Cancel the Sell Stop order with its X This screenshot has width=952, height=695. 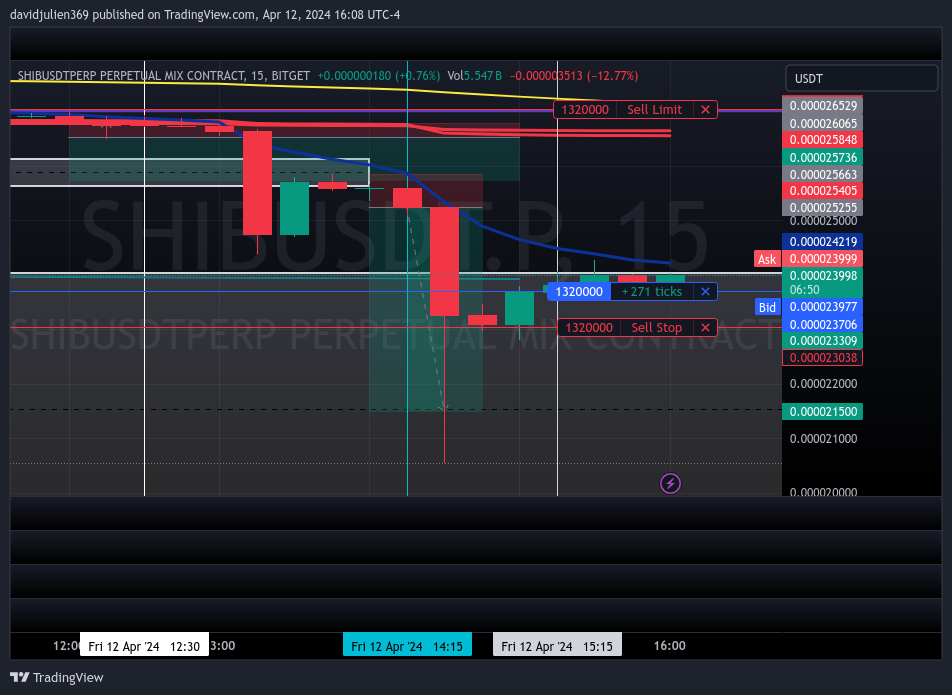coord(705,328)
